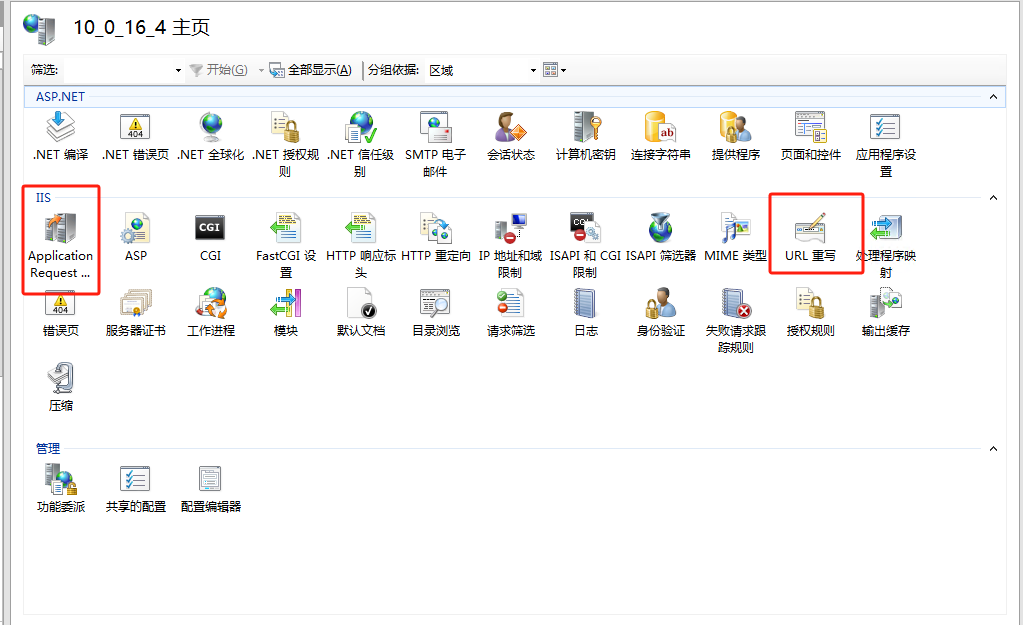Open .NET 全球化 feature
The height and width of the screenshot is (625, 1023).
(211, 136)
